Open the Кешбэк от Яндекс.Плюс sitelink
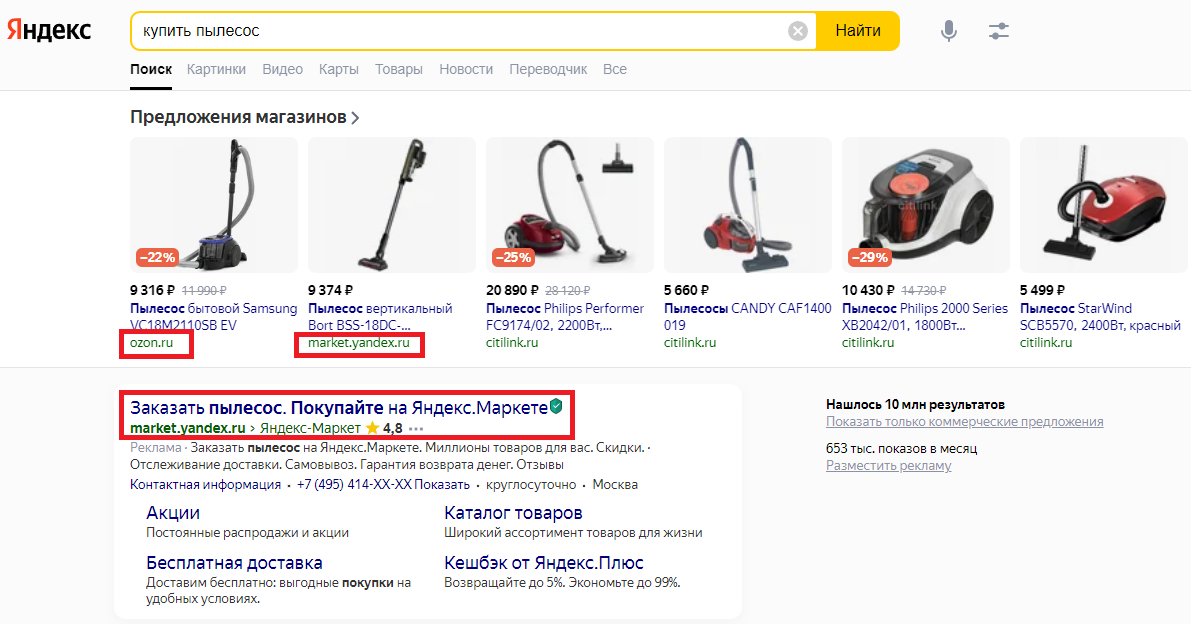The width and height of the screenshot is (1191, 624). click(x=544, y=563)
